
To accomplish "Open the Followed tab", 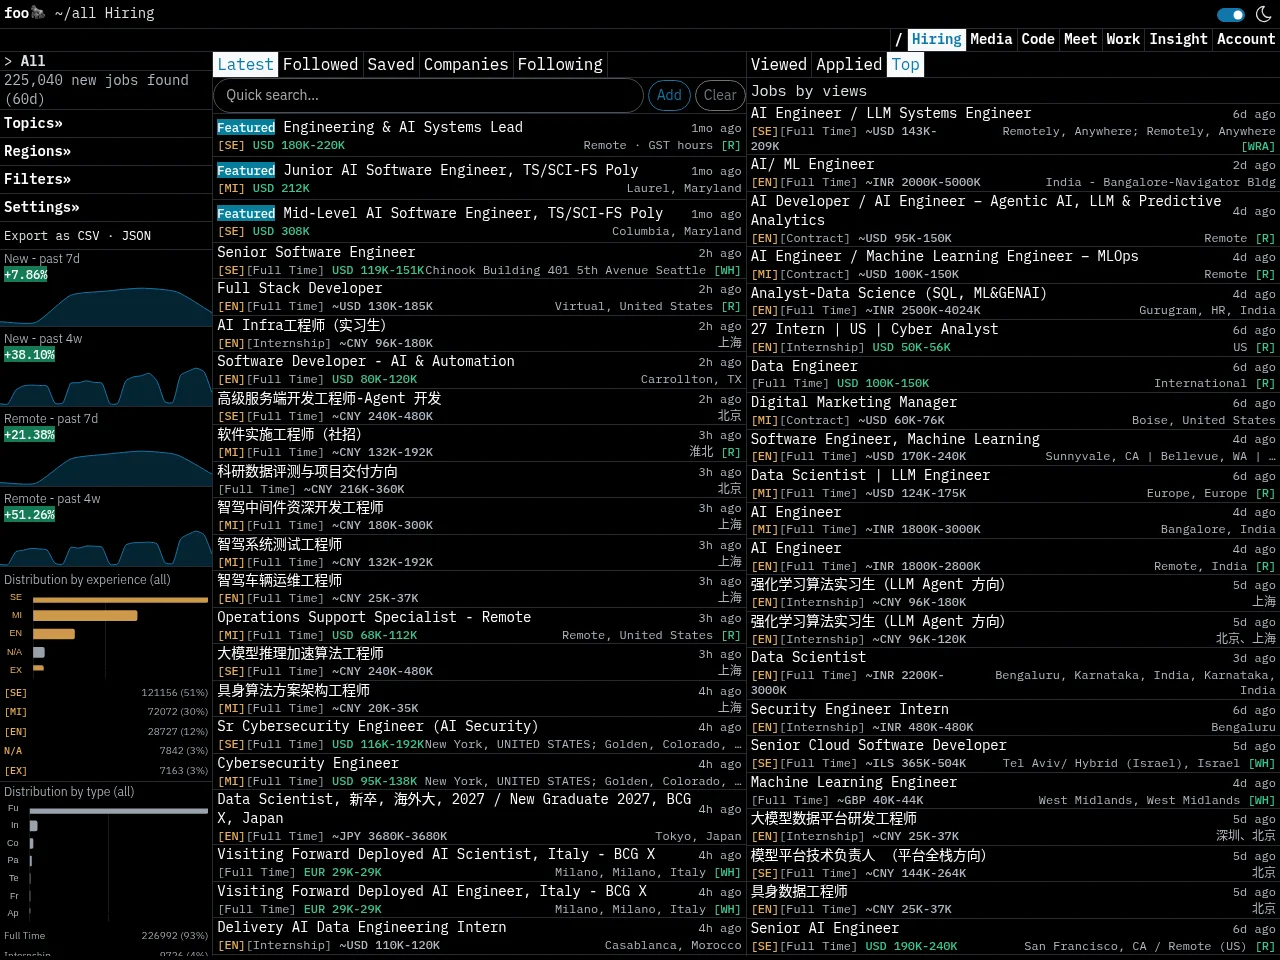I will [320, 64].
